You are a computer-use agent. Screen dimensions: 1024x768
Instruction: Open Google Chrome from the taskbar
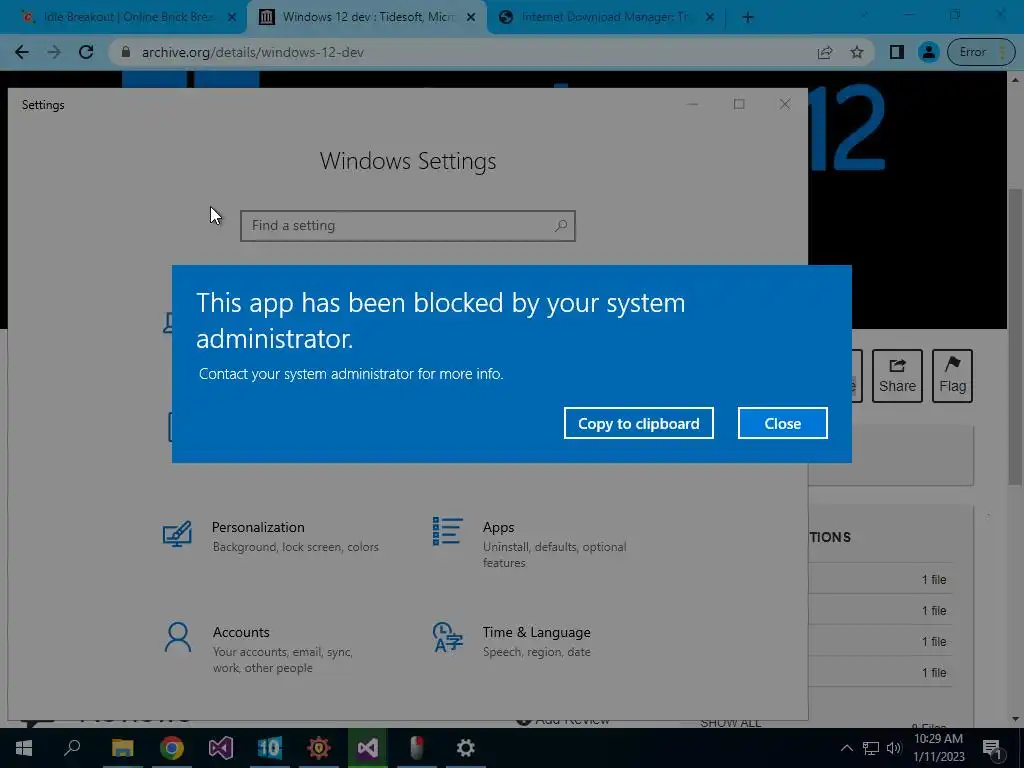172,748
